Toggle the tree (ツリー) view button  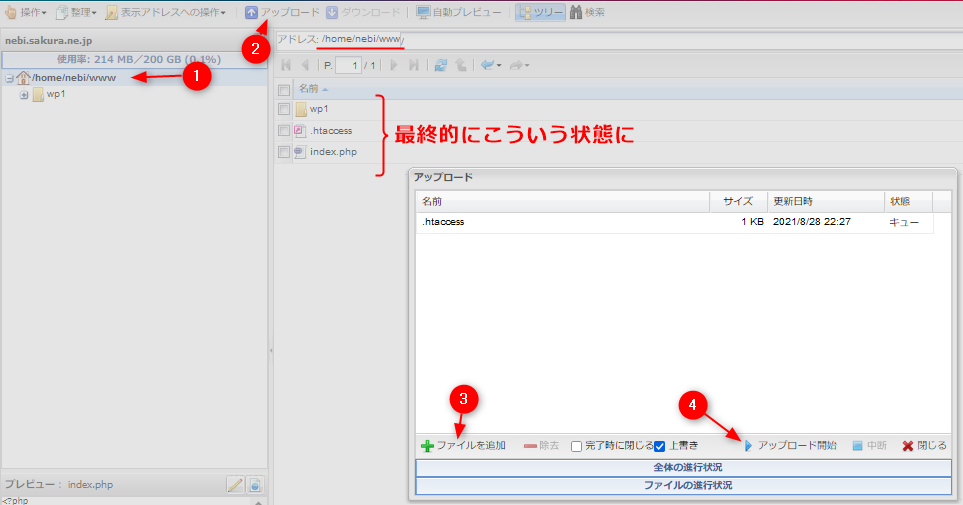pyautogui.click(x=540, y=13)
